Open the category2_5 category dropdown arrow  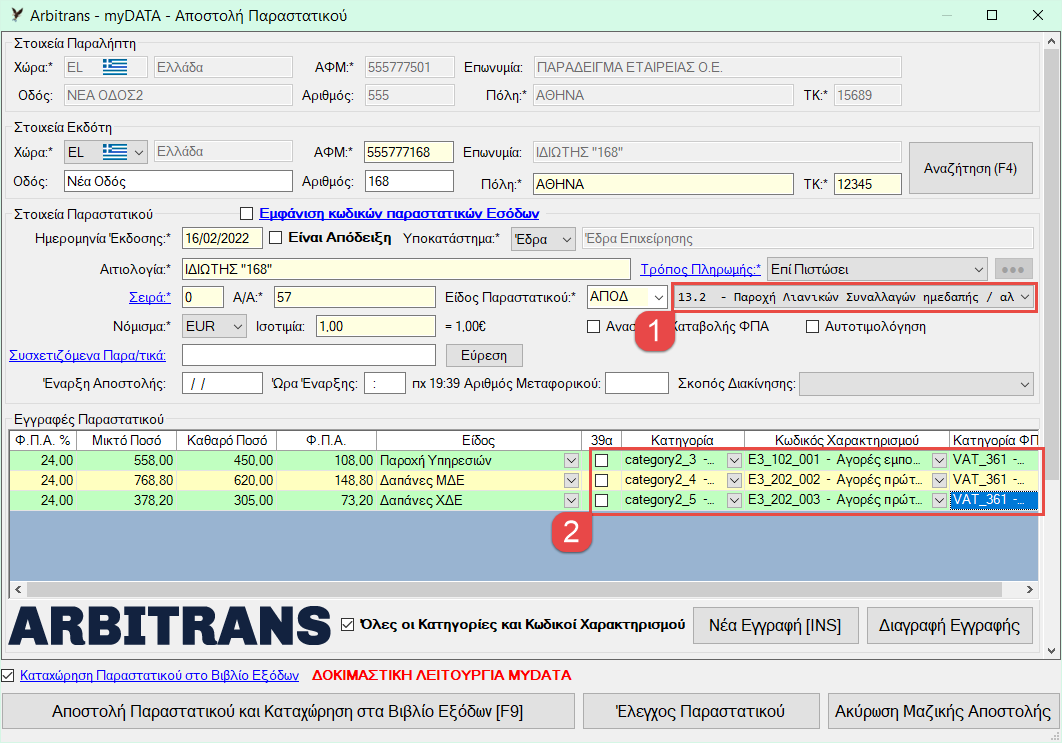pyautogui.click(x=734, y=501)
